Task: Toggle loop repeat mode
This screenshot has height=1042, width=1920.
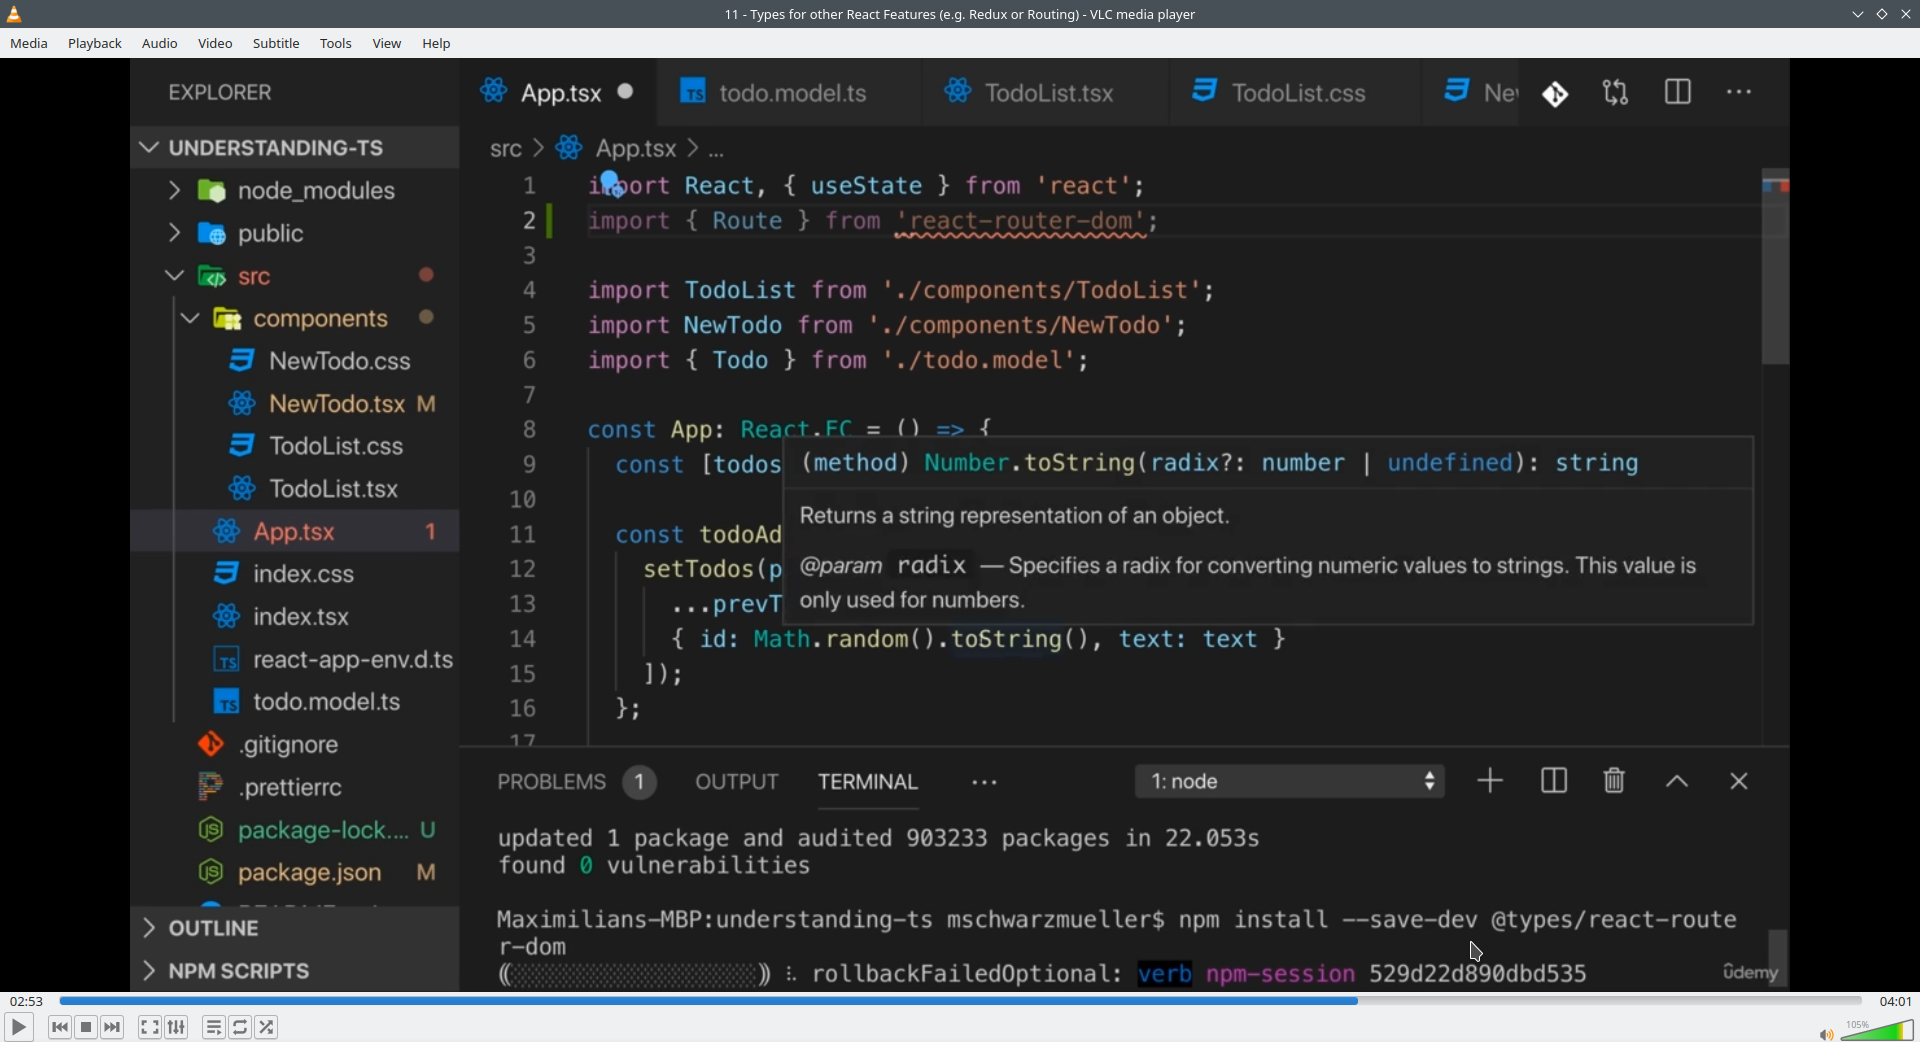Action: point(240,1027)
